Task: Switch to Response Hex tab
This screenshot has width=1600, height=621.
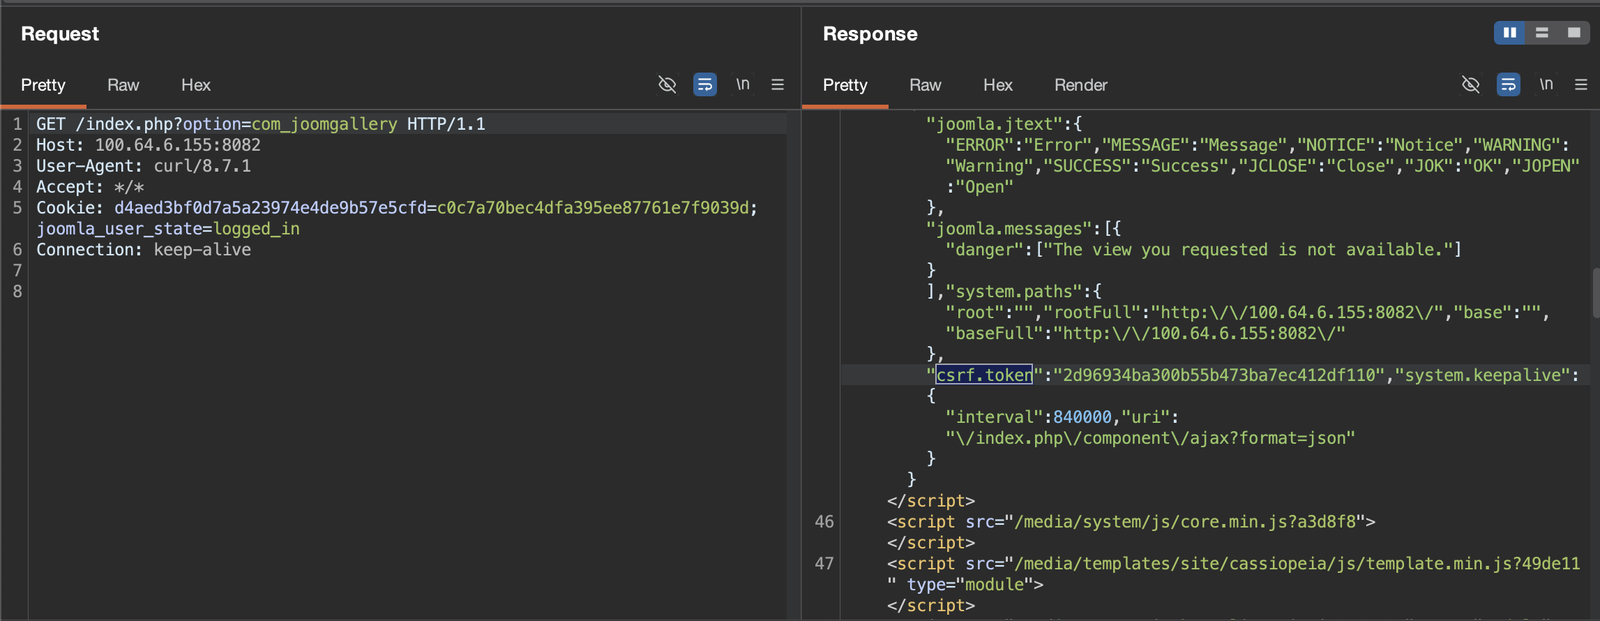Action: [998, 85]
